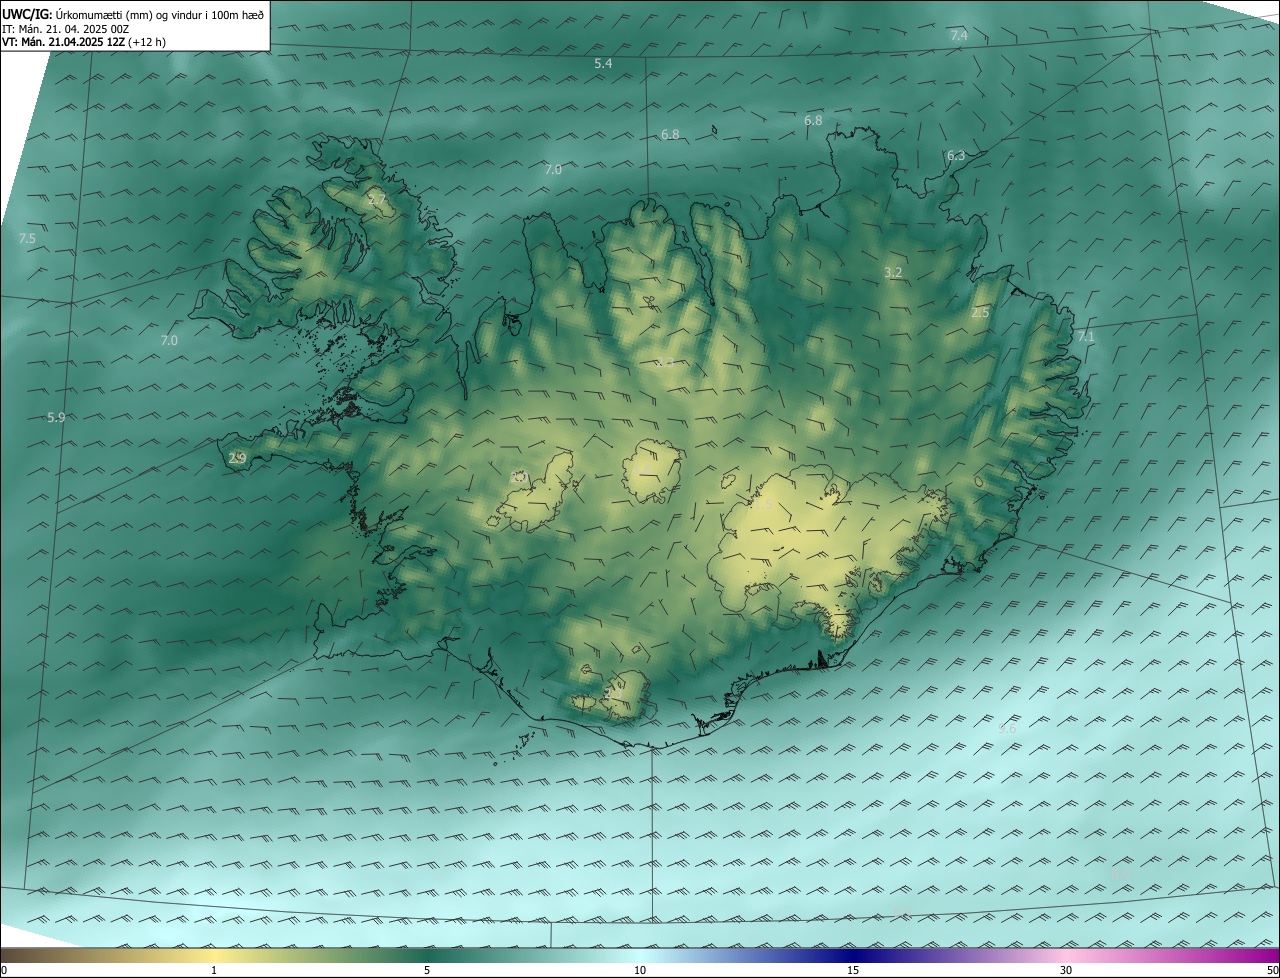Click the 7.0 value label between 7.5 and 5.9
The image size is (1280, 978).
(x=169, y=340)
